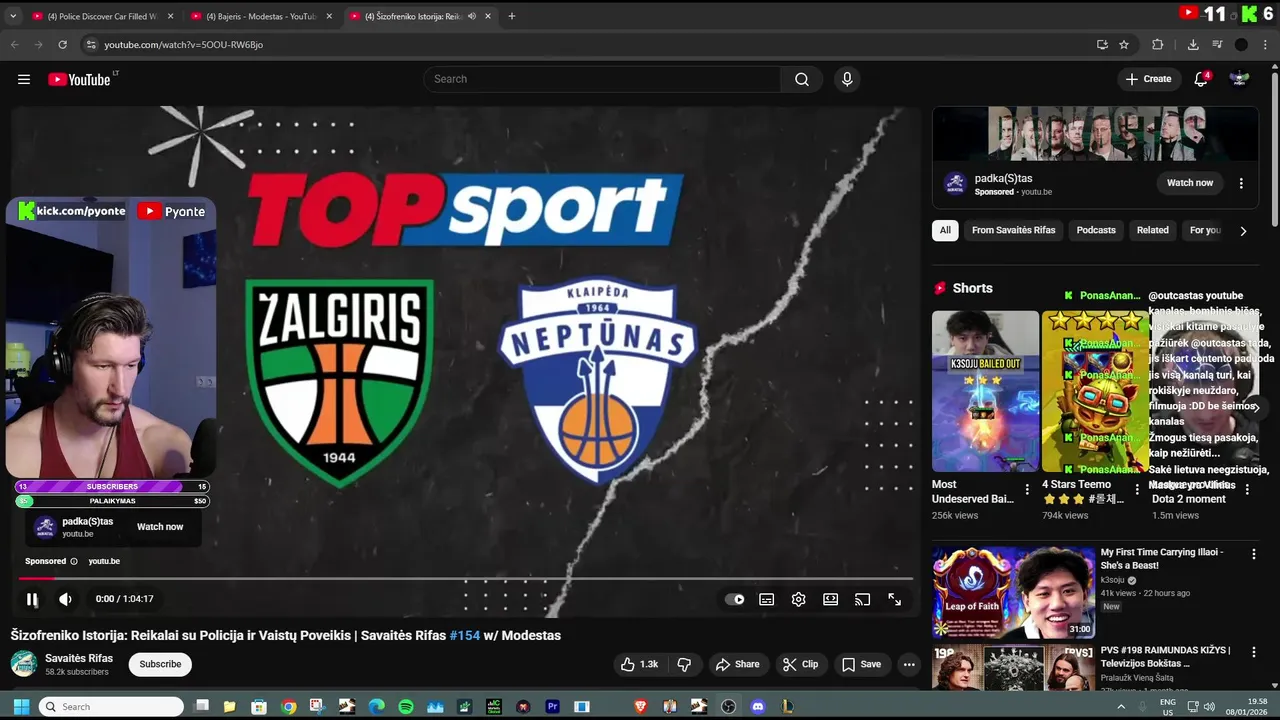Select the Related chip
This screenshot has width=1280, height=720.
pos(1152,230)
